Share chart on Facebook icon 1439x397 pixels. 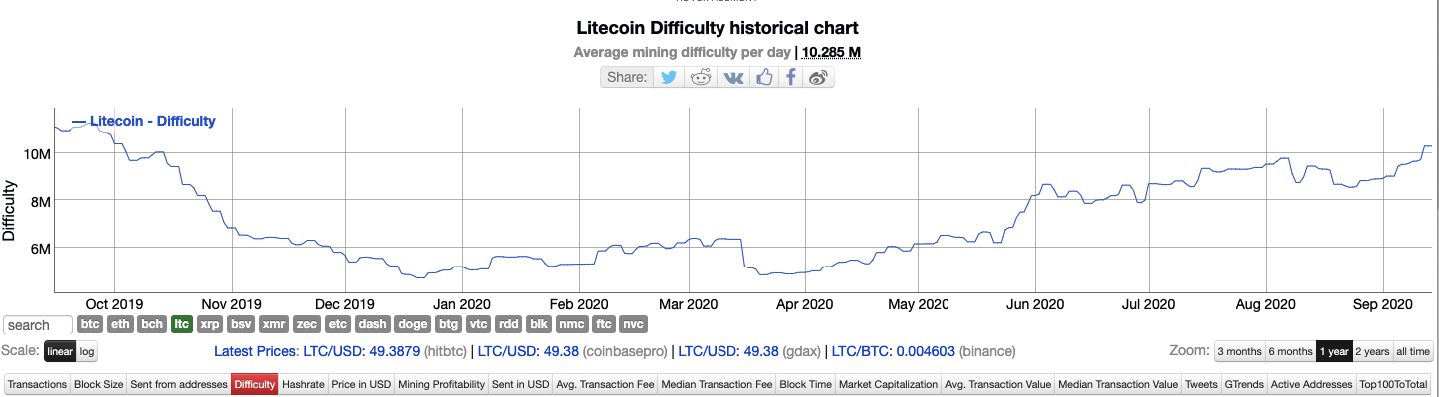791,77
